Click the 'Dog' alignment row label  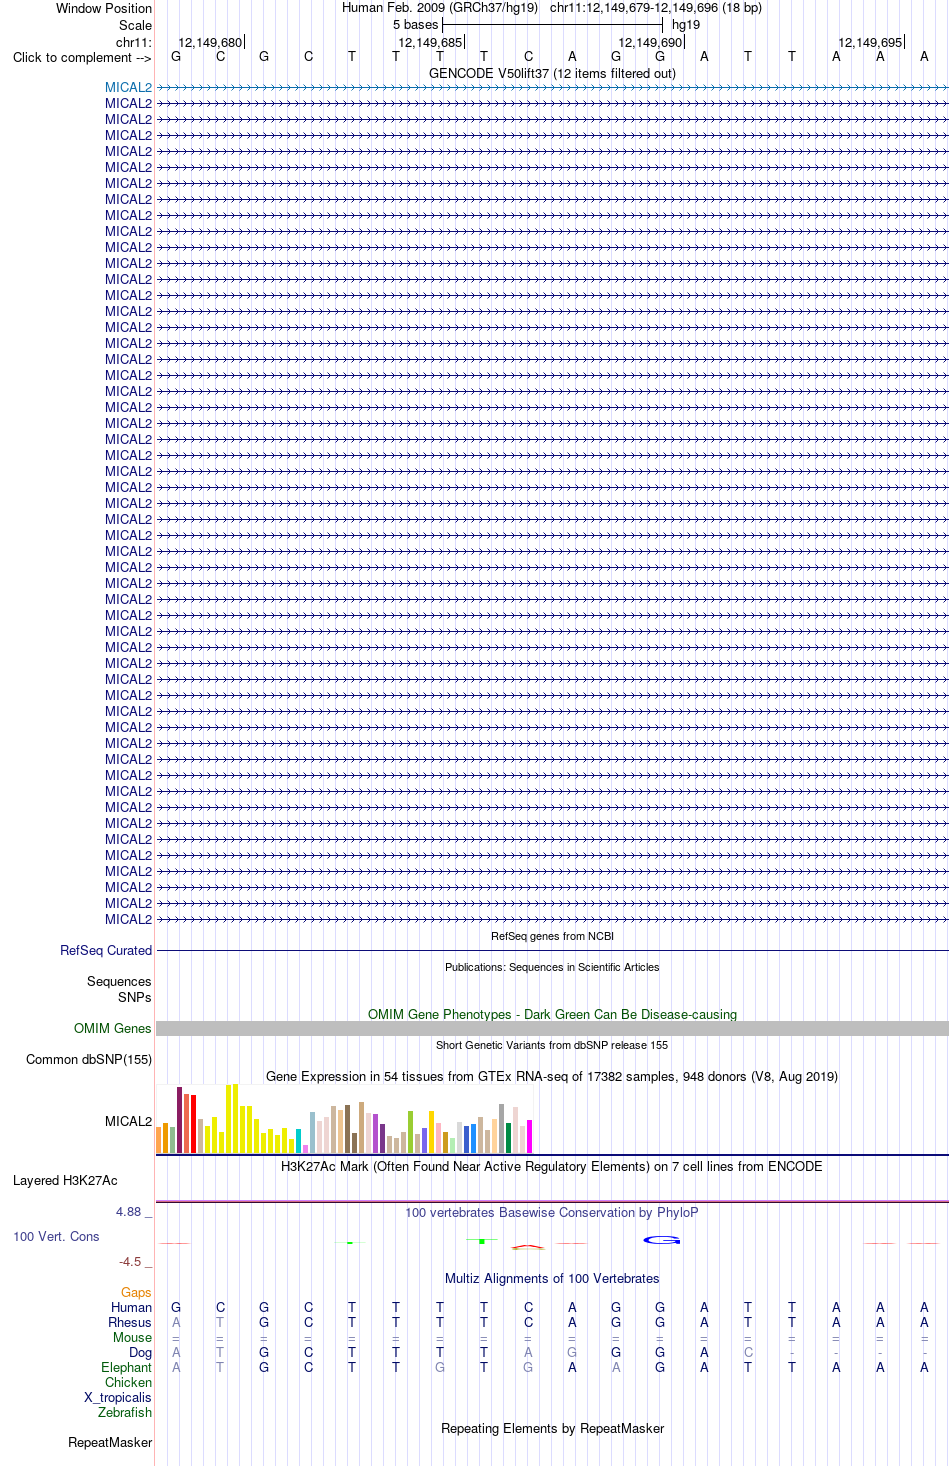click(141, 1353)
